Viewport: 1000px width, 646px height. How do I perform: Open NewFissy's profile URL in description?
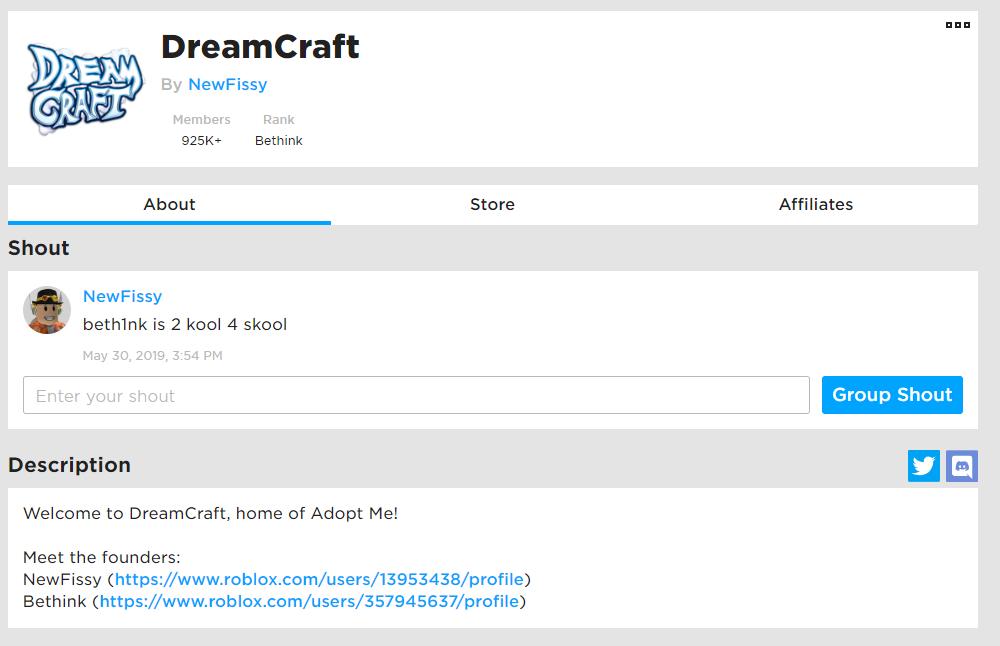[x=319, y=579]
